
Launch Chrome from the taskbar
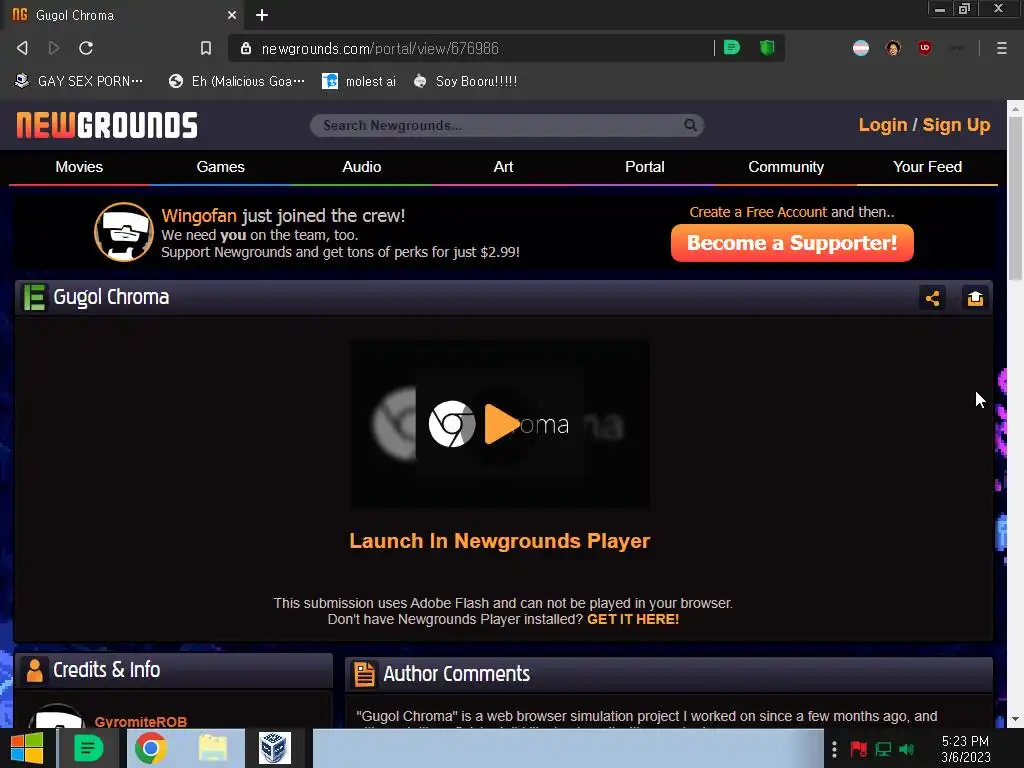(x=150, y=748)
